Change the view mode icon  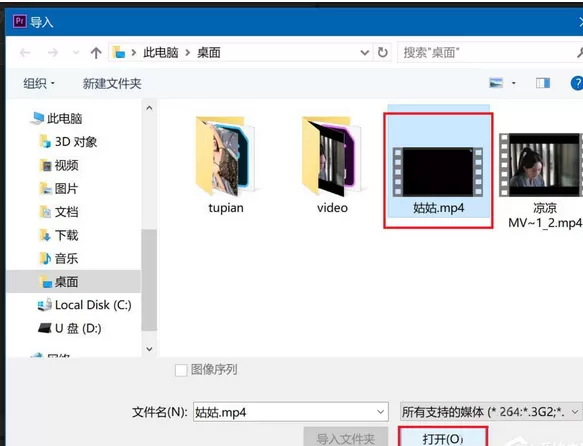click(496, 83)
